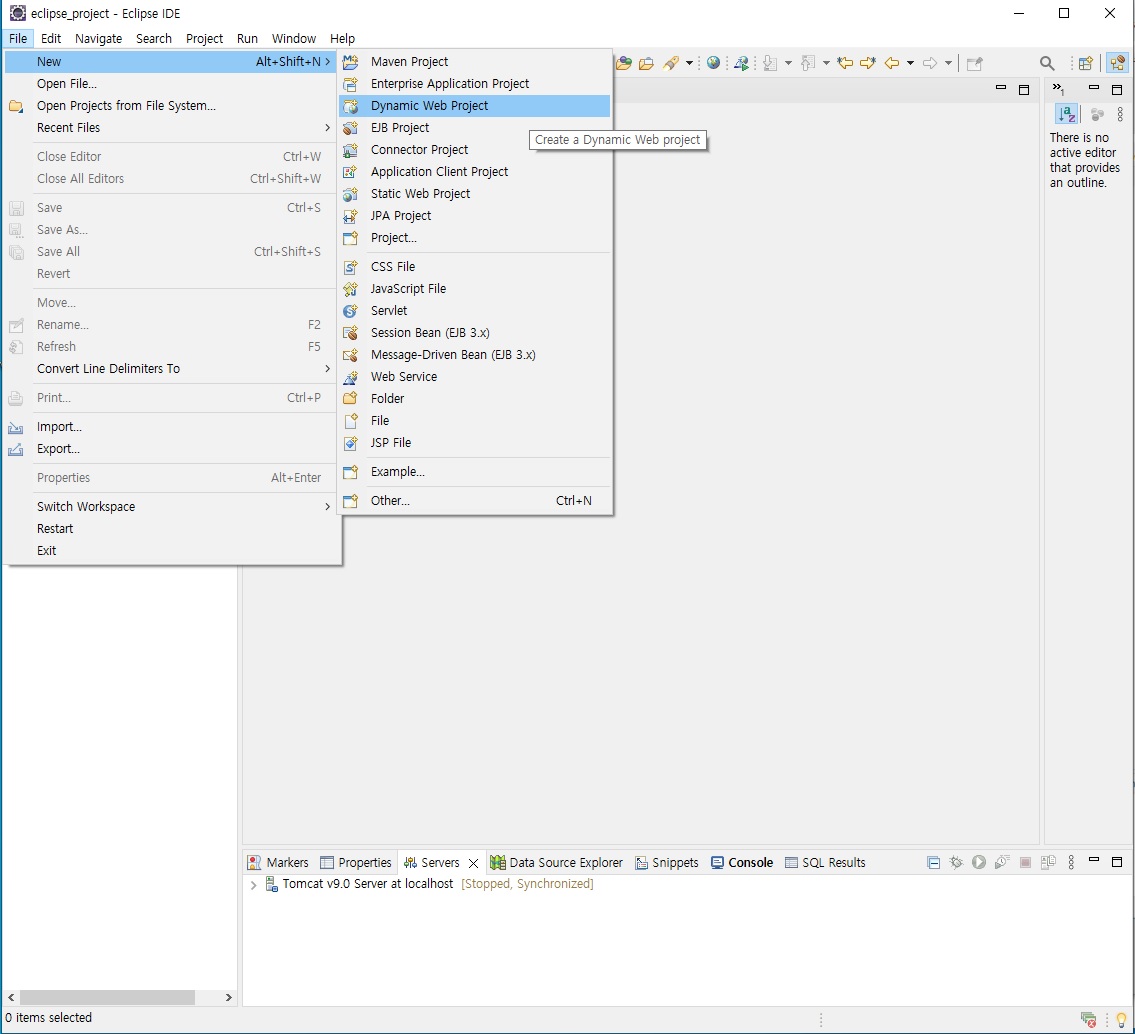Open the Navigate menu

98,38
